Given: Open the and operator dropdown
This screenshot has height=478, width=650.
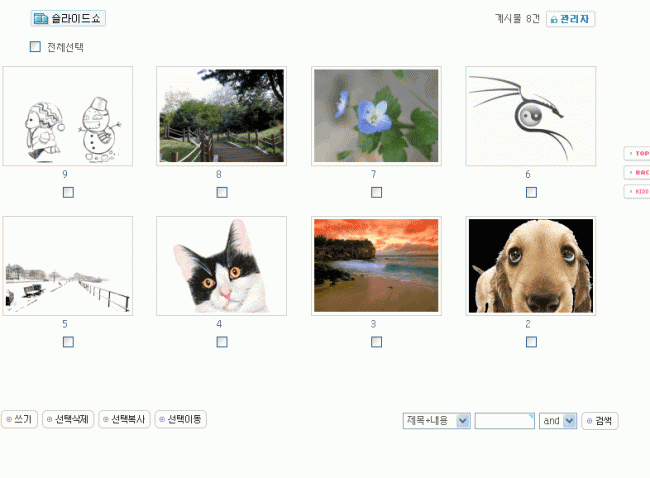Looking at the screenshot, I should pyautogui.click(x=558, y=421).
